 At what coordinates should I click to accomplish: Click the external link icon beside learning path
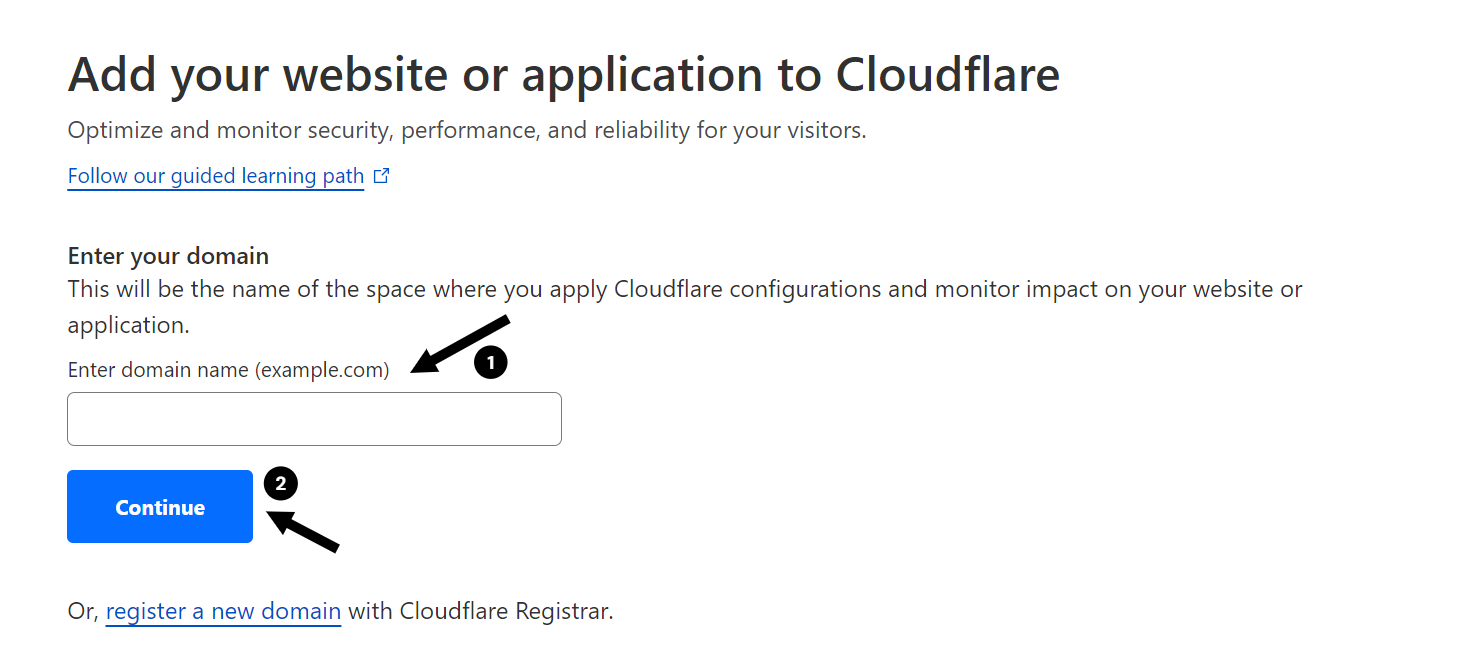[x=381, y=176]
